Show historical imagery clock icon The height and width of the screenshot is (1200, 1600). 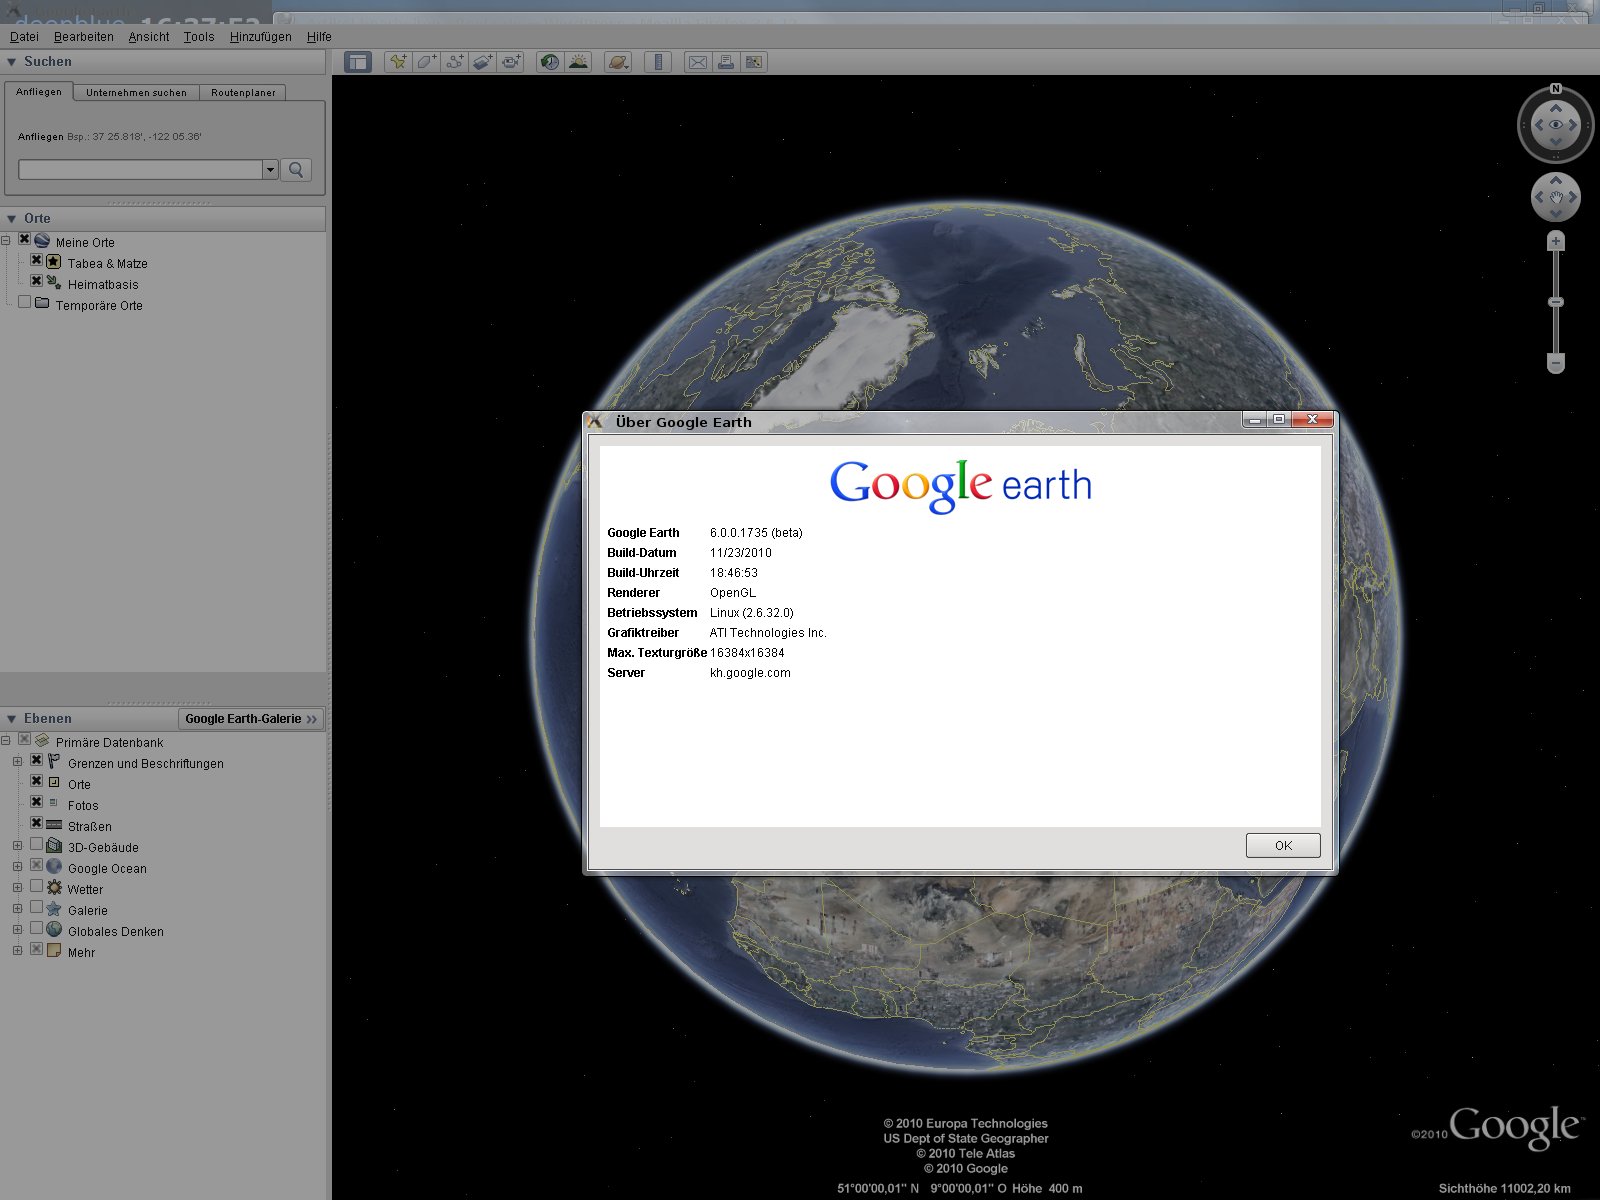coord(550,62)
